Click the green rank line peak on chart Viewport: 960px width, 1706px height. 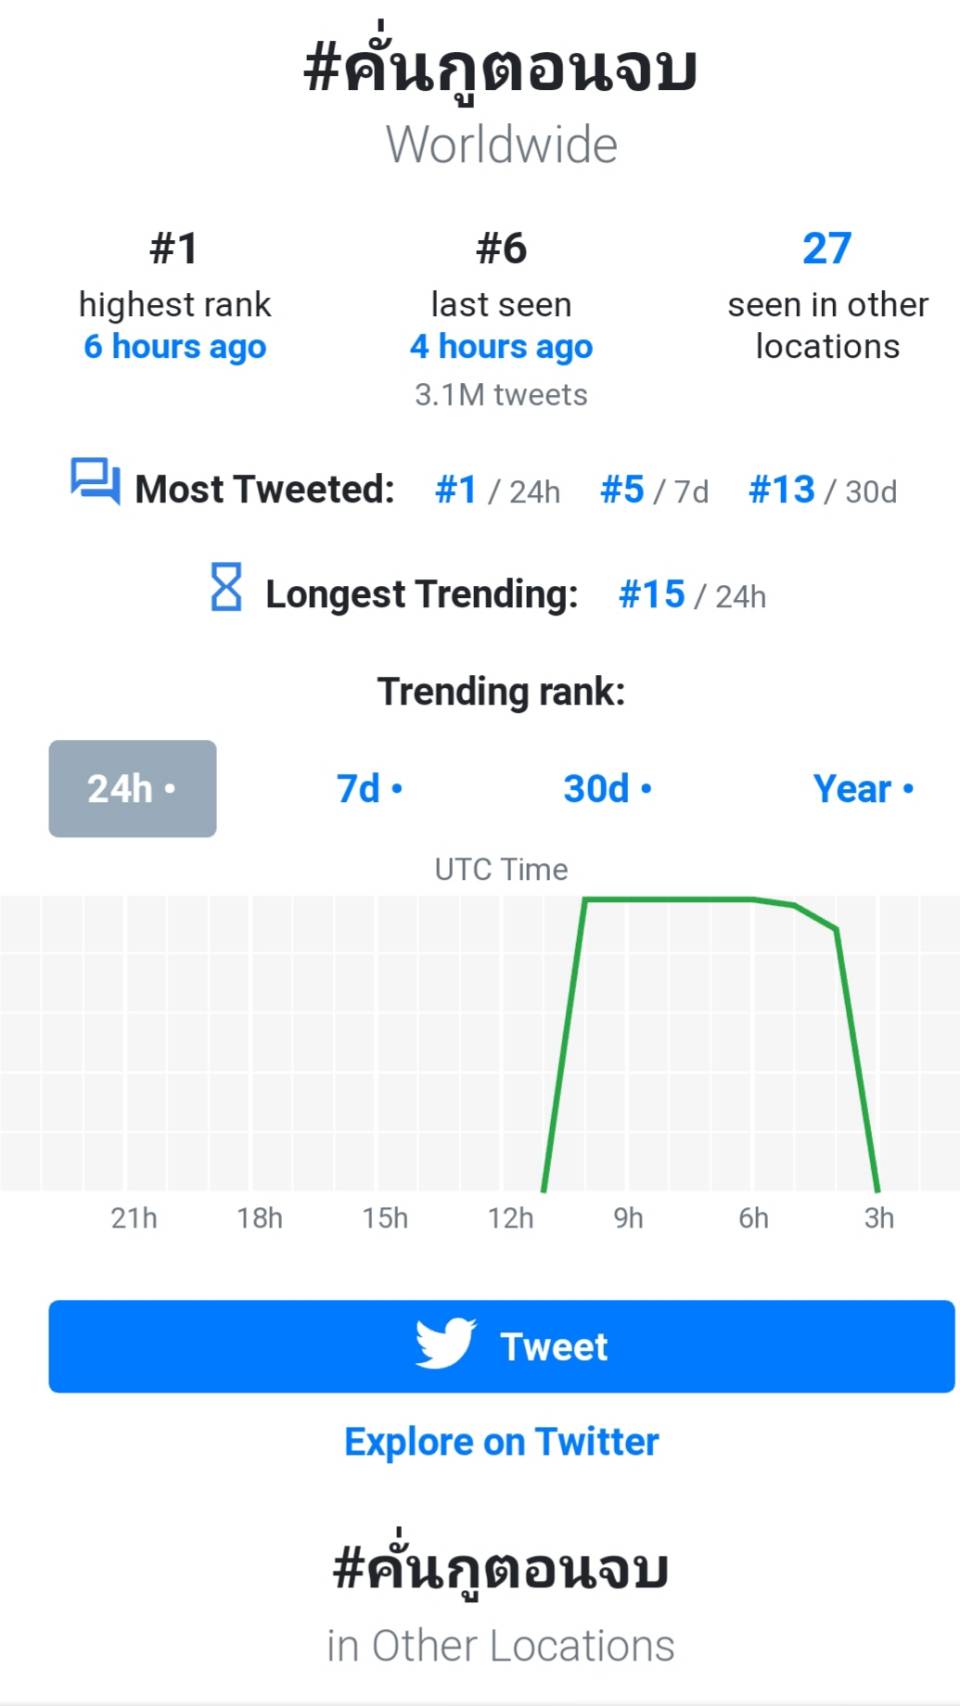668,900
